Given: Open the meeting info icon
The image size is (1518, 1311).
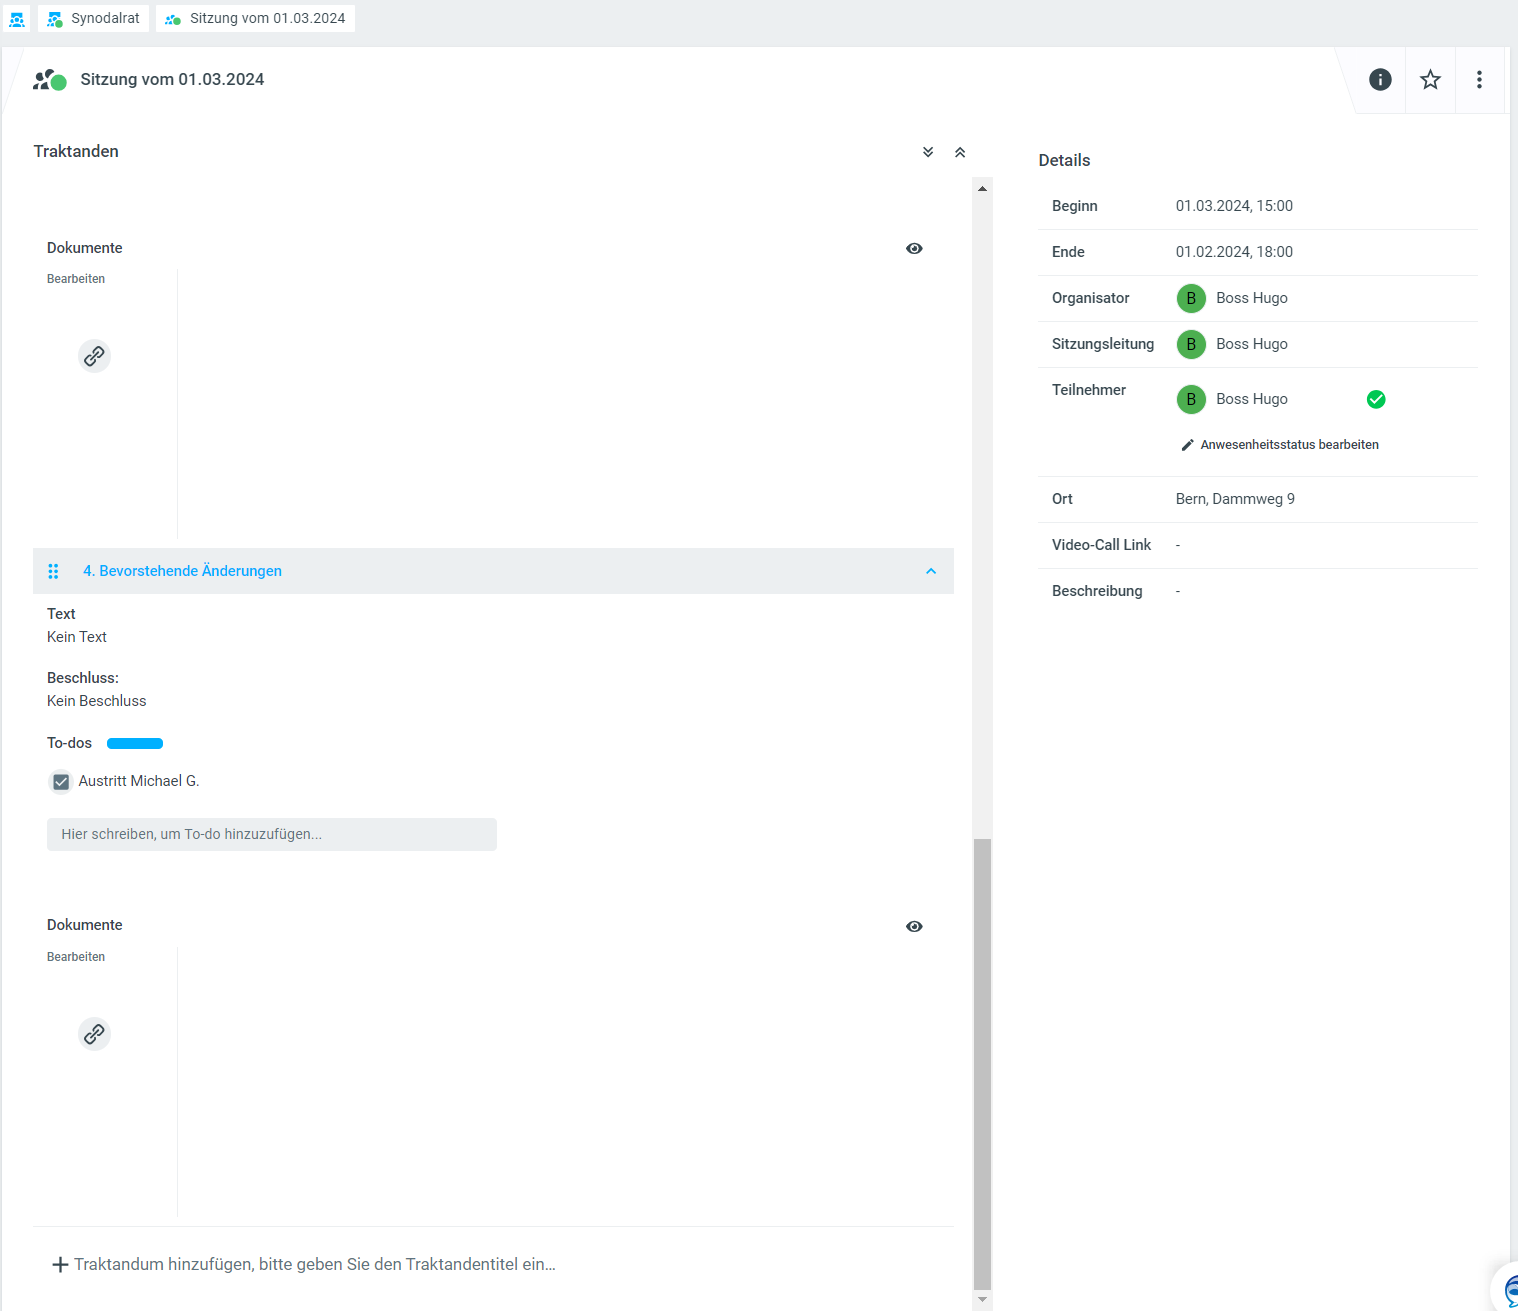Looking at the screenshot, I should point(1380,80).
